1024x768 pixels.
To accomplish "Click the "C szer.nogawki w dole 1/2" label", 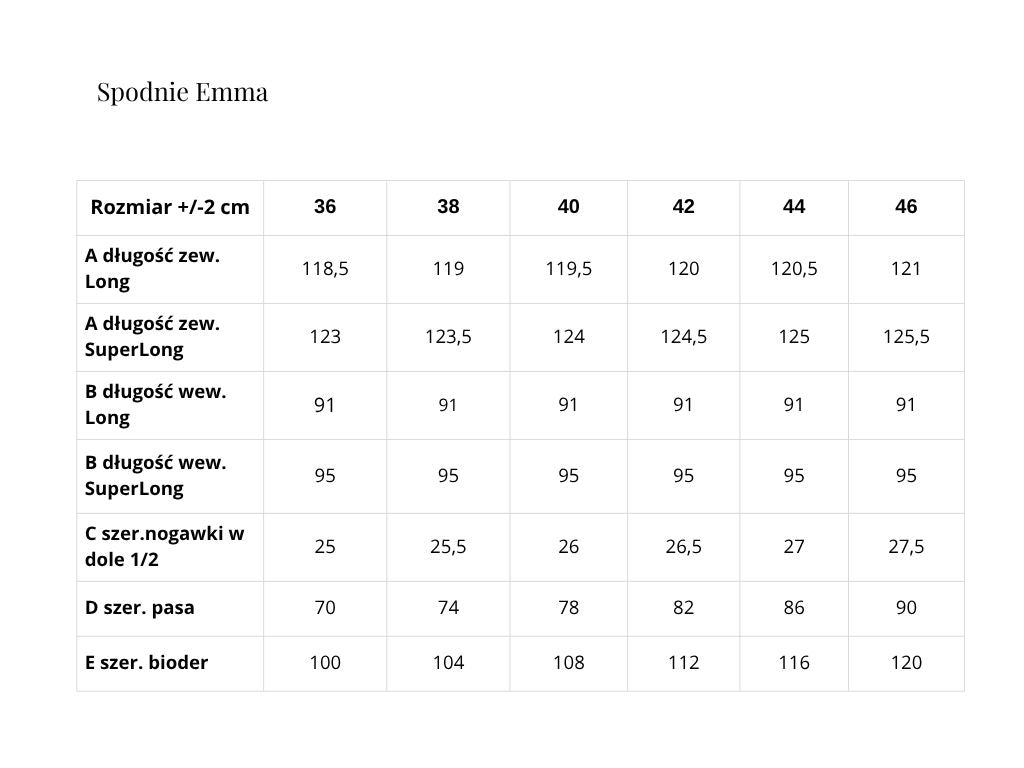I will point(164,546).
